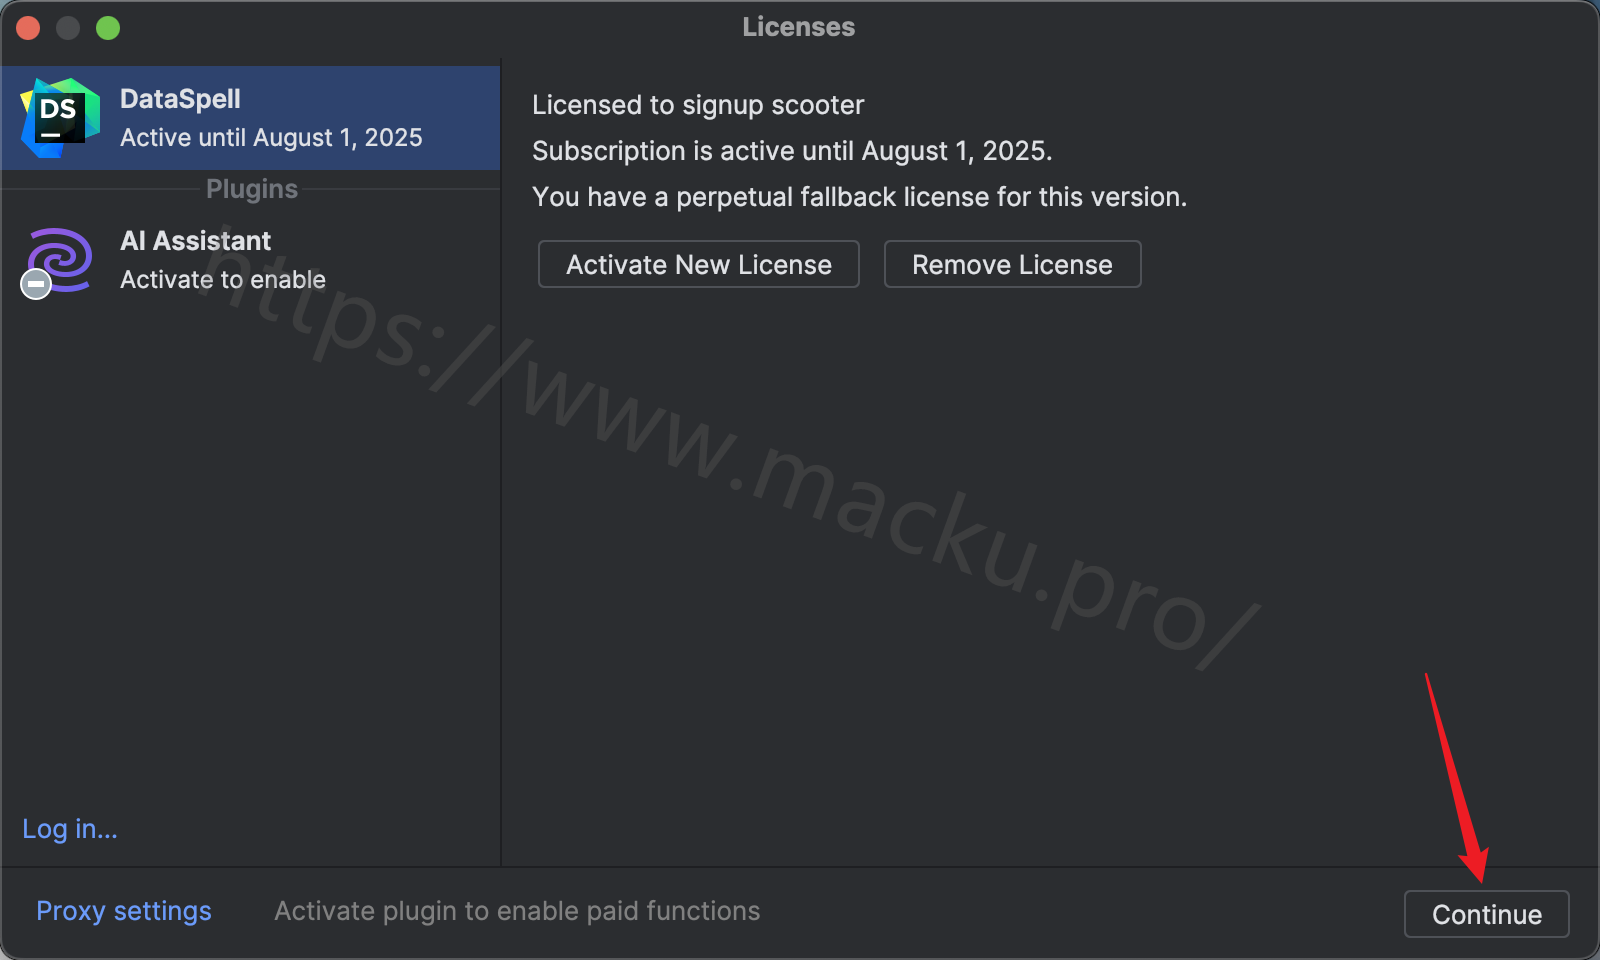Screen dimensions: 1600x960
Task: Click the AI Assistant spiral icon
Action: (60, 260)
